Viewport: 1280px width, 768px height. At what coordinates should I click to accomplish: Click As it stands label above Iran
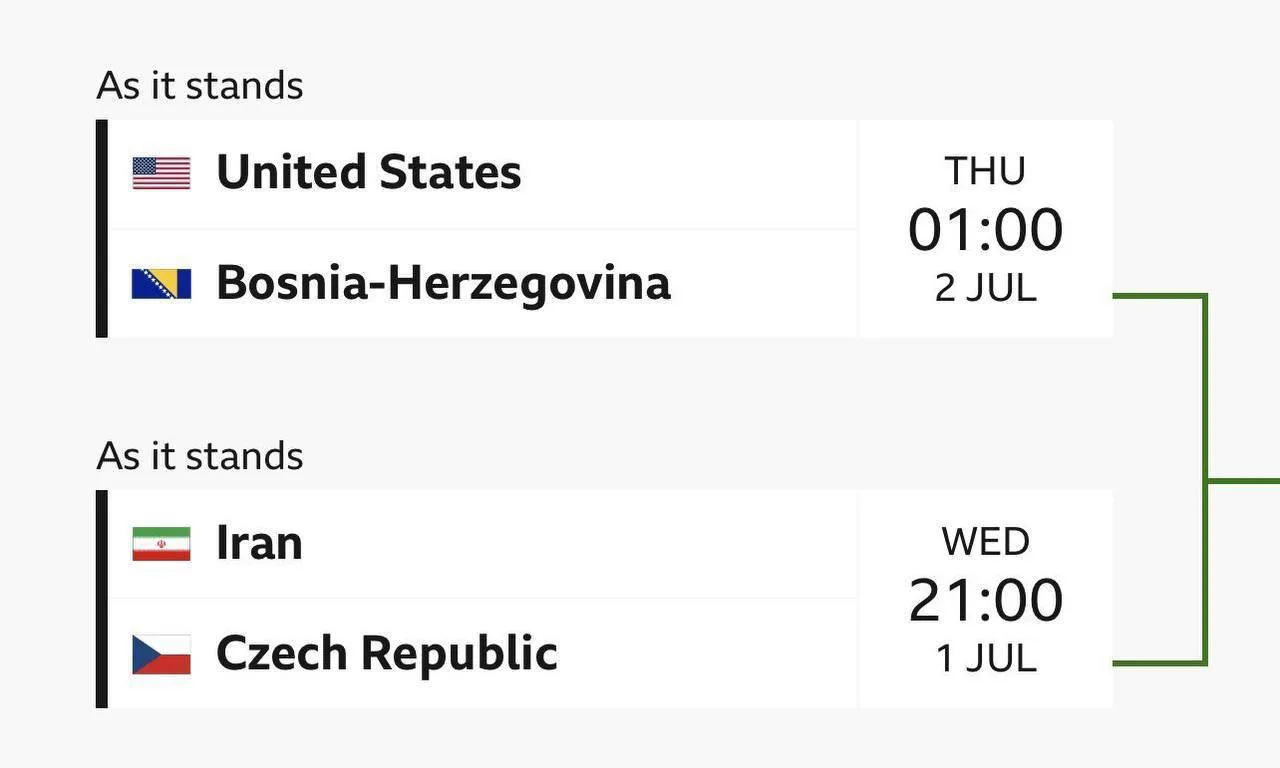tap(200, 456)
